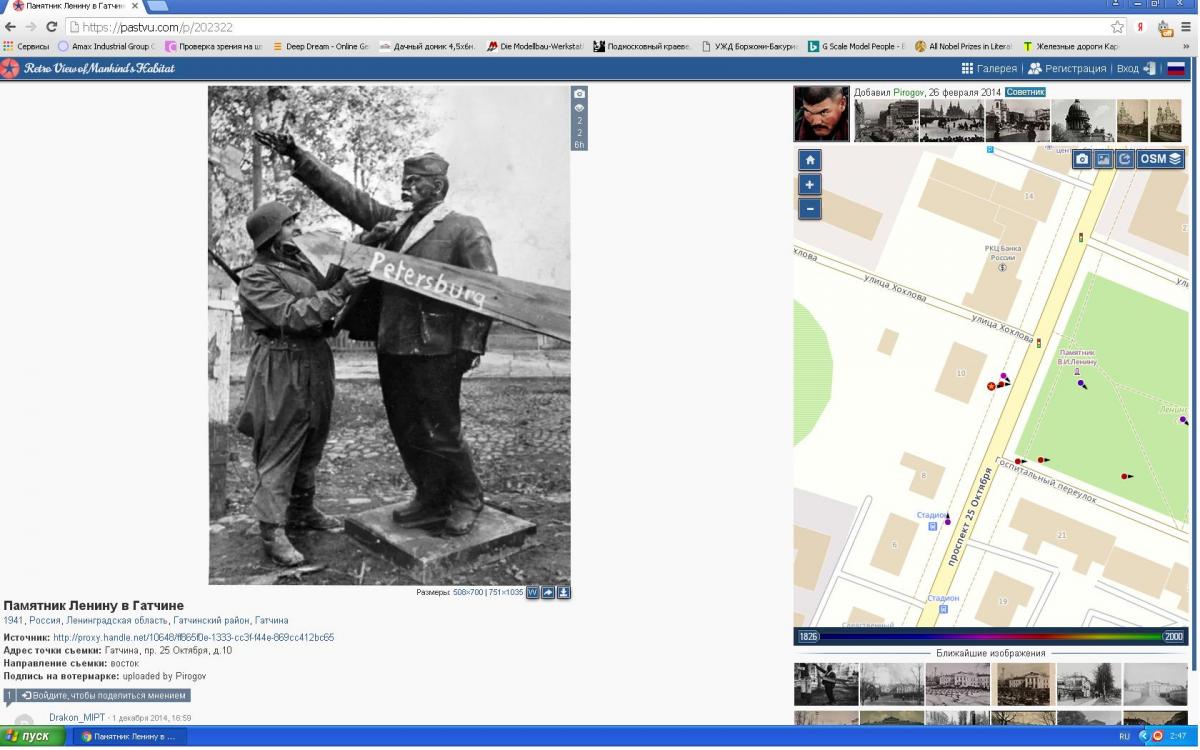1200x750 pixels.
Task: Download the photo with the download icon
Action: tap(564, 592)
